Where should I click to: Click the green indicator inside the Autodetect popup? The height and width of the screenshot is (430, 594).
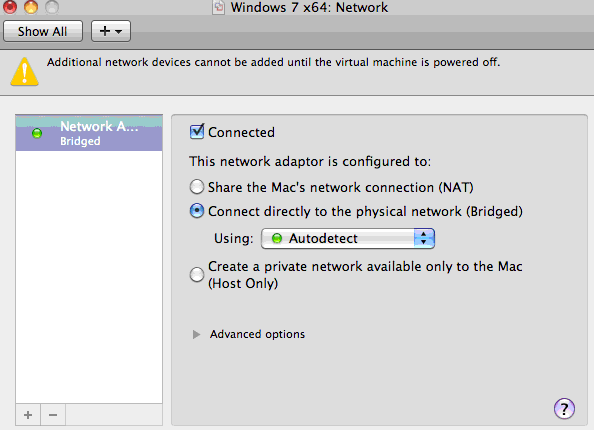pos(277,238)
